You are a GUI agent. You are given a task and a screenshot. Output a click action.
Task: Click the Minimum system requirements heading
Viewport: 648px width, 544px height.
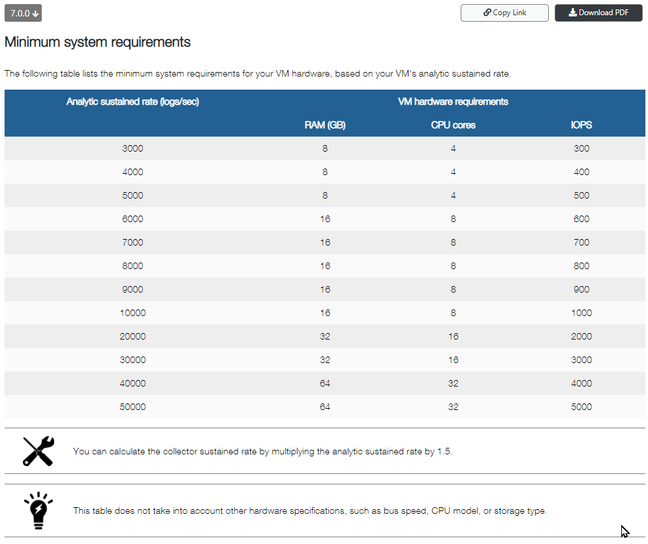pyautogui.click(x=98, y=43)
